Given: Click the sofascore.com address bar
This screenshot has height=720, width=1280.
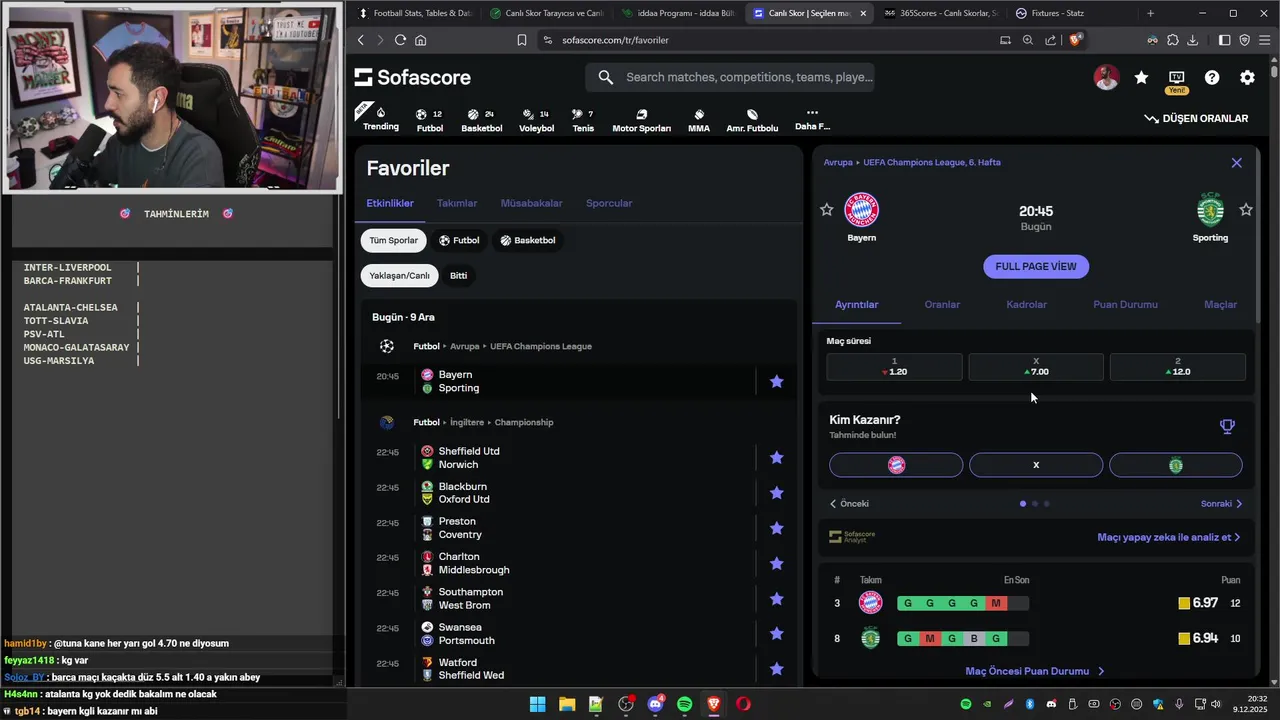Looking at the screenshot, I should coord(766,40).
